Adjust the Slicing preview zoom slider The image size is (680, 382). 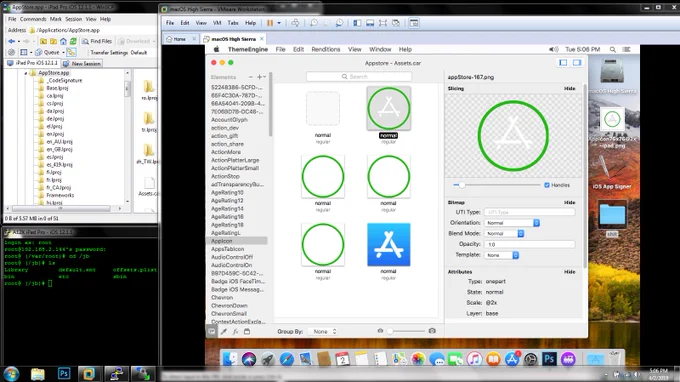[x=462, y=185]
